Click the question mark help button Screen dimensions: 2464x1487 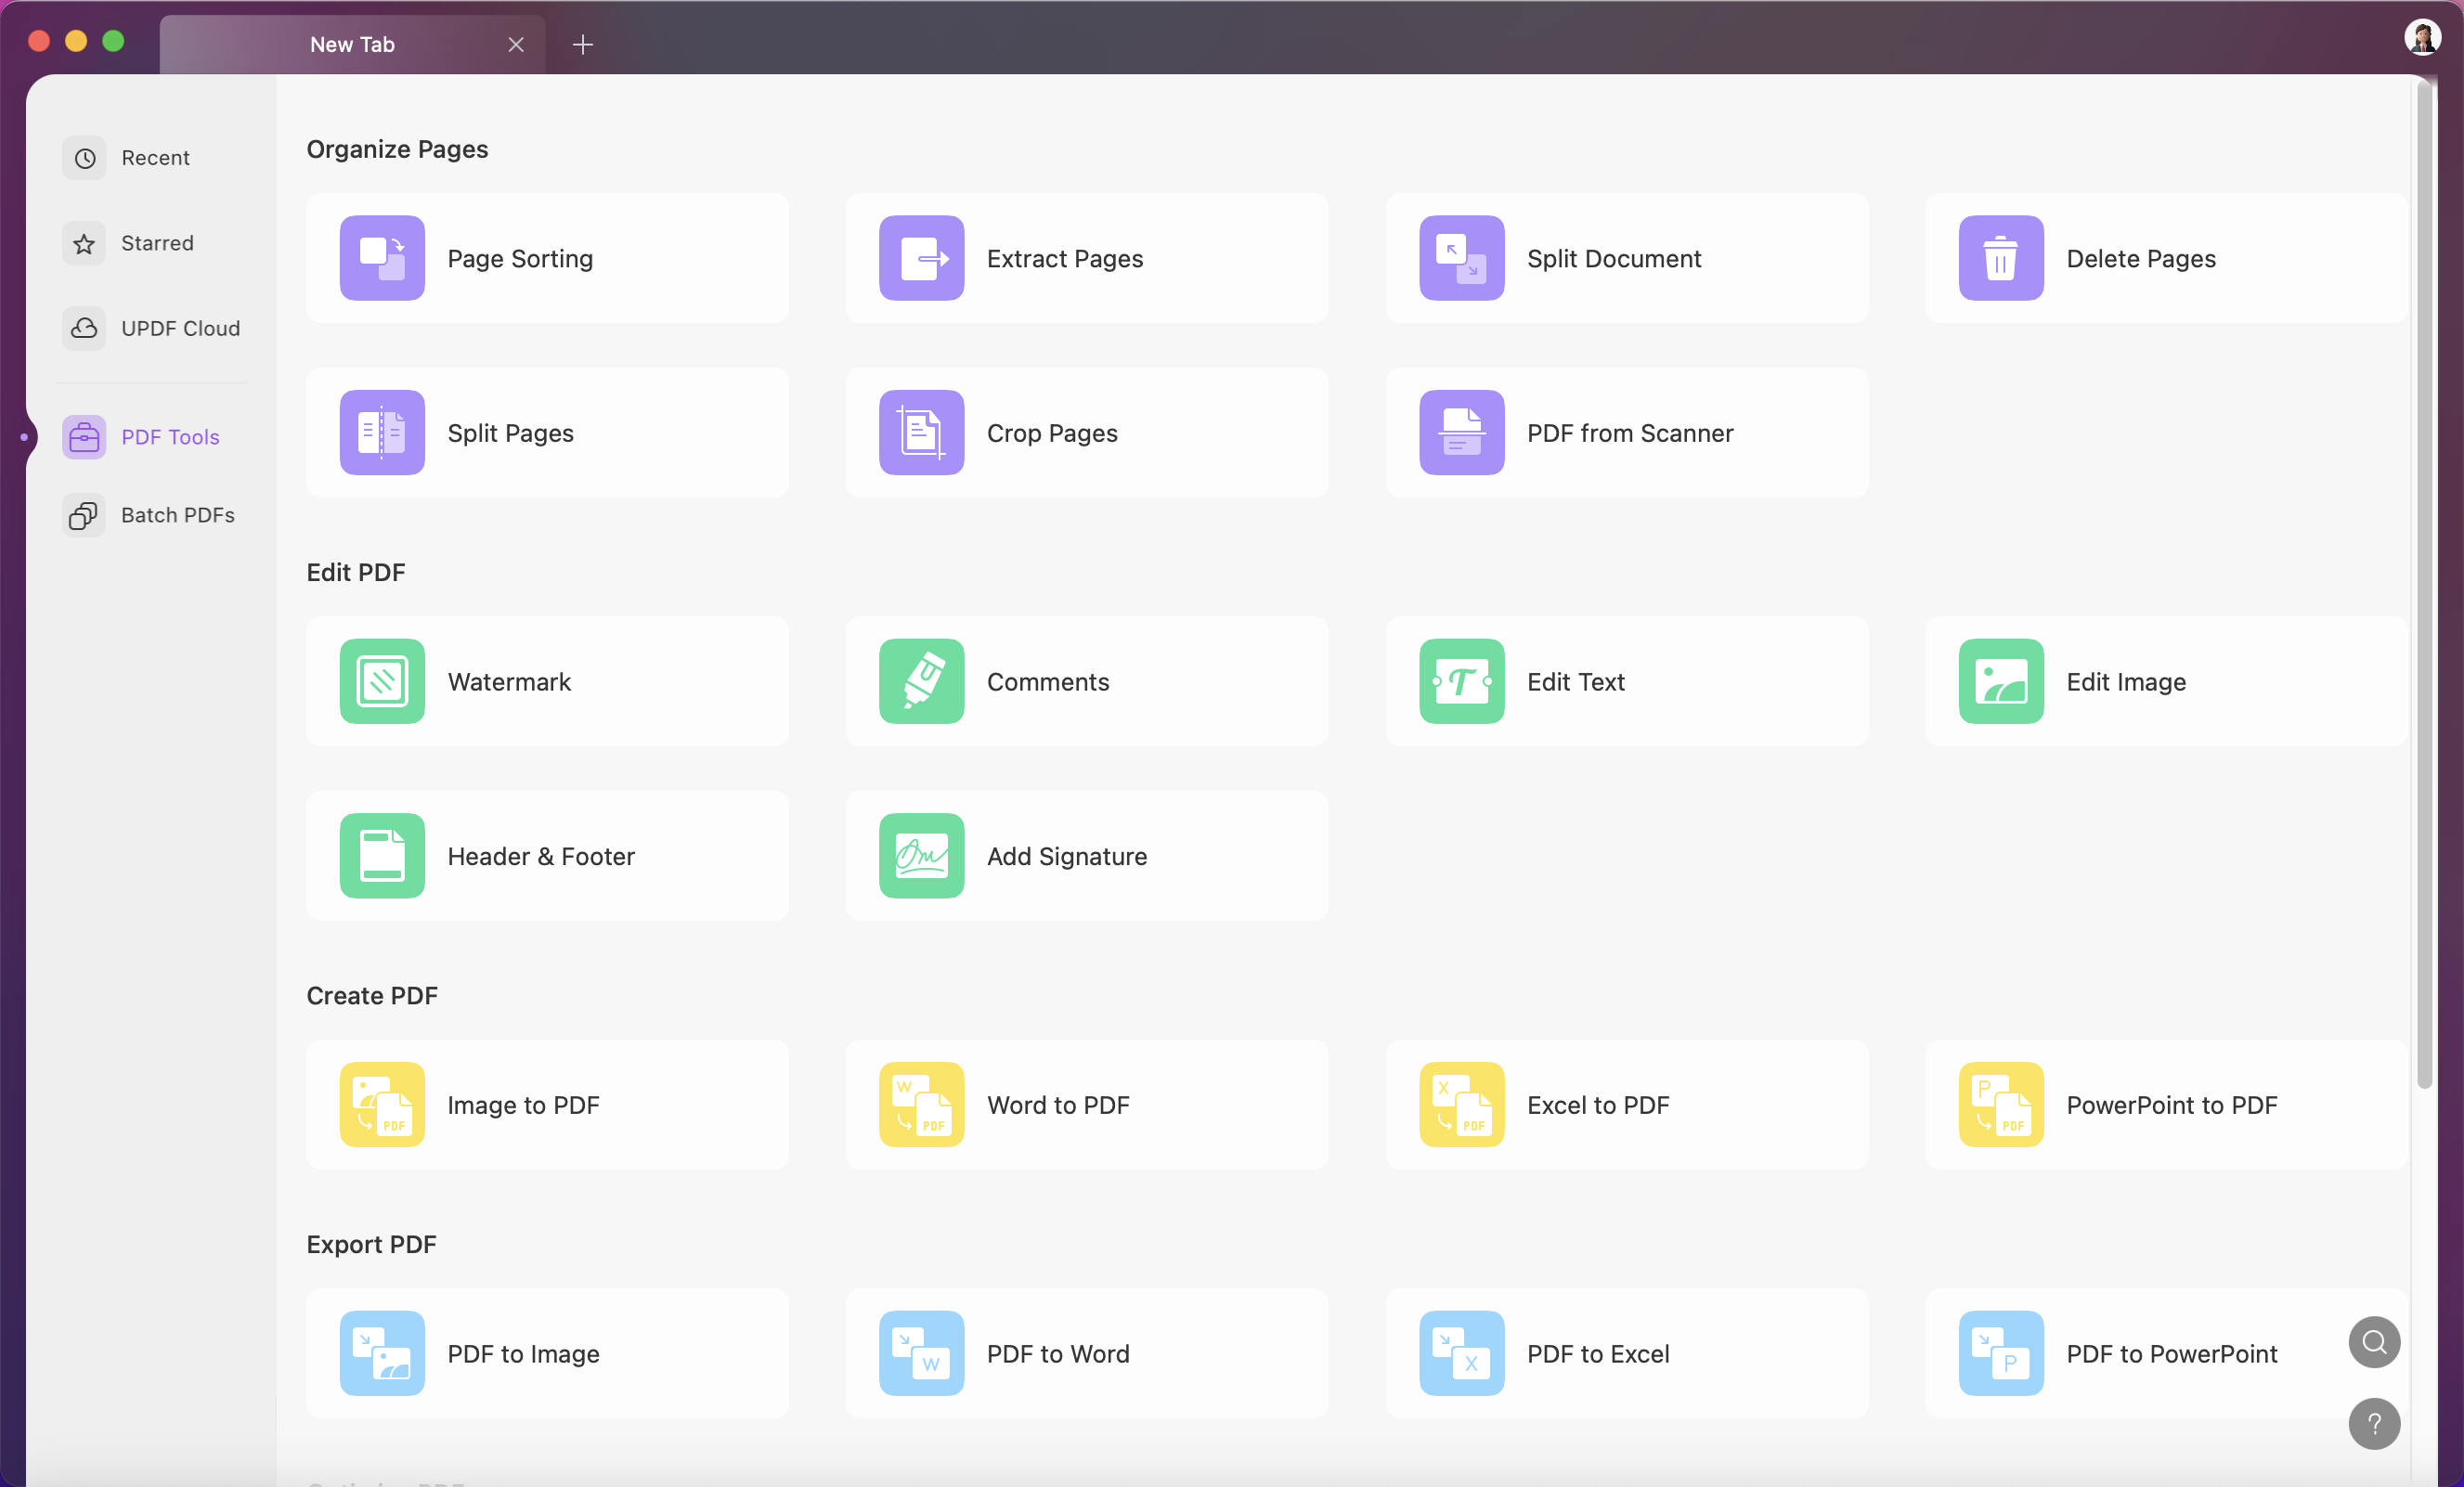point(2373,1423)
